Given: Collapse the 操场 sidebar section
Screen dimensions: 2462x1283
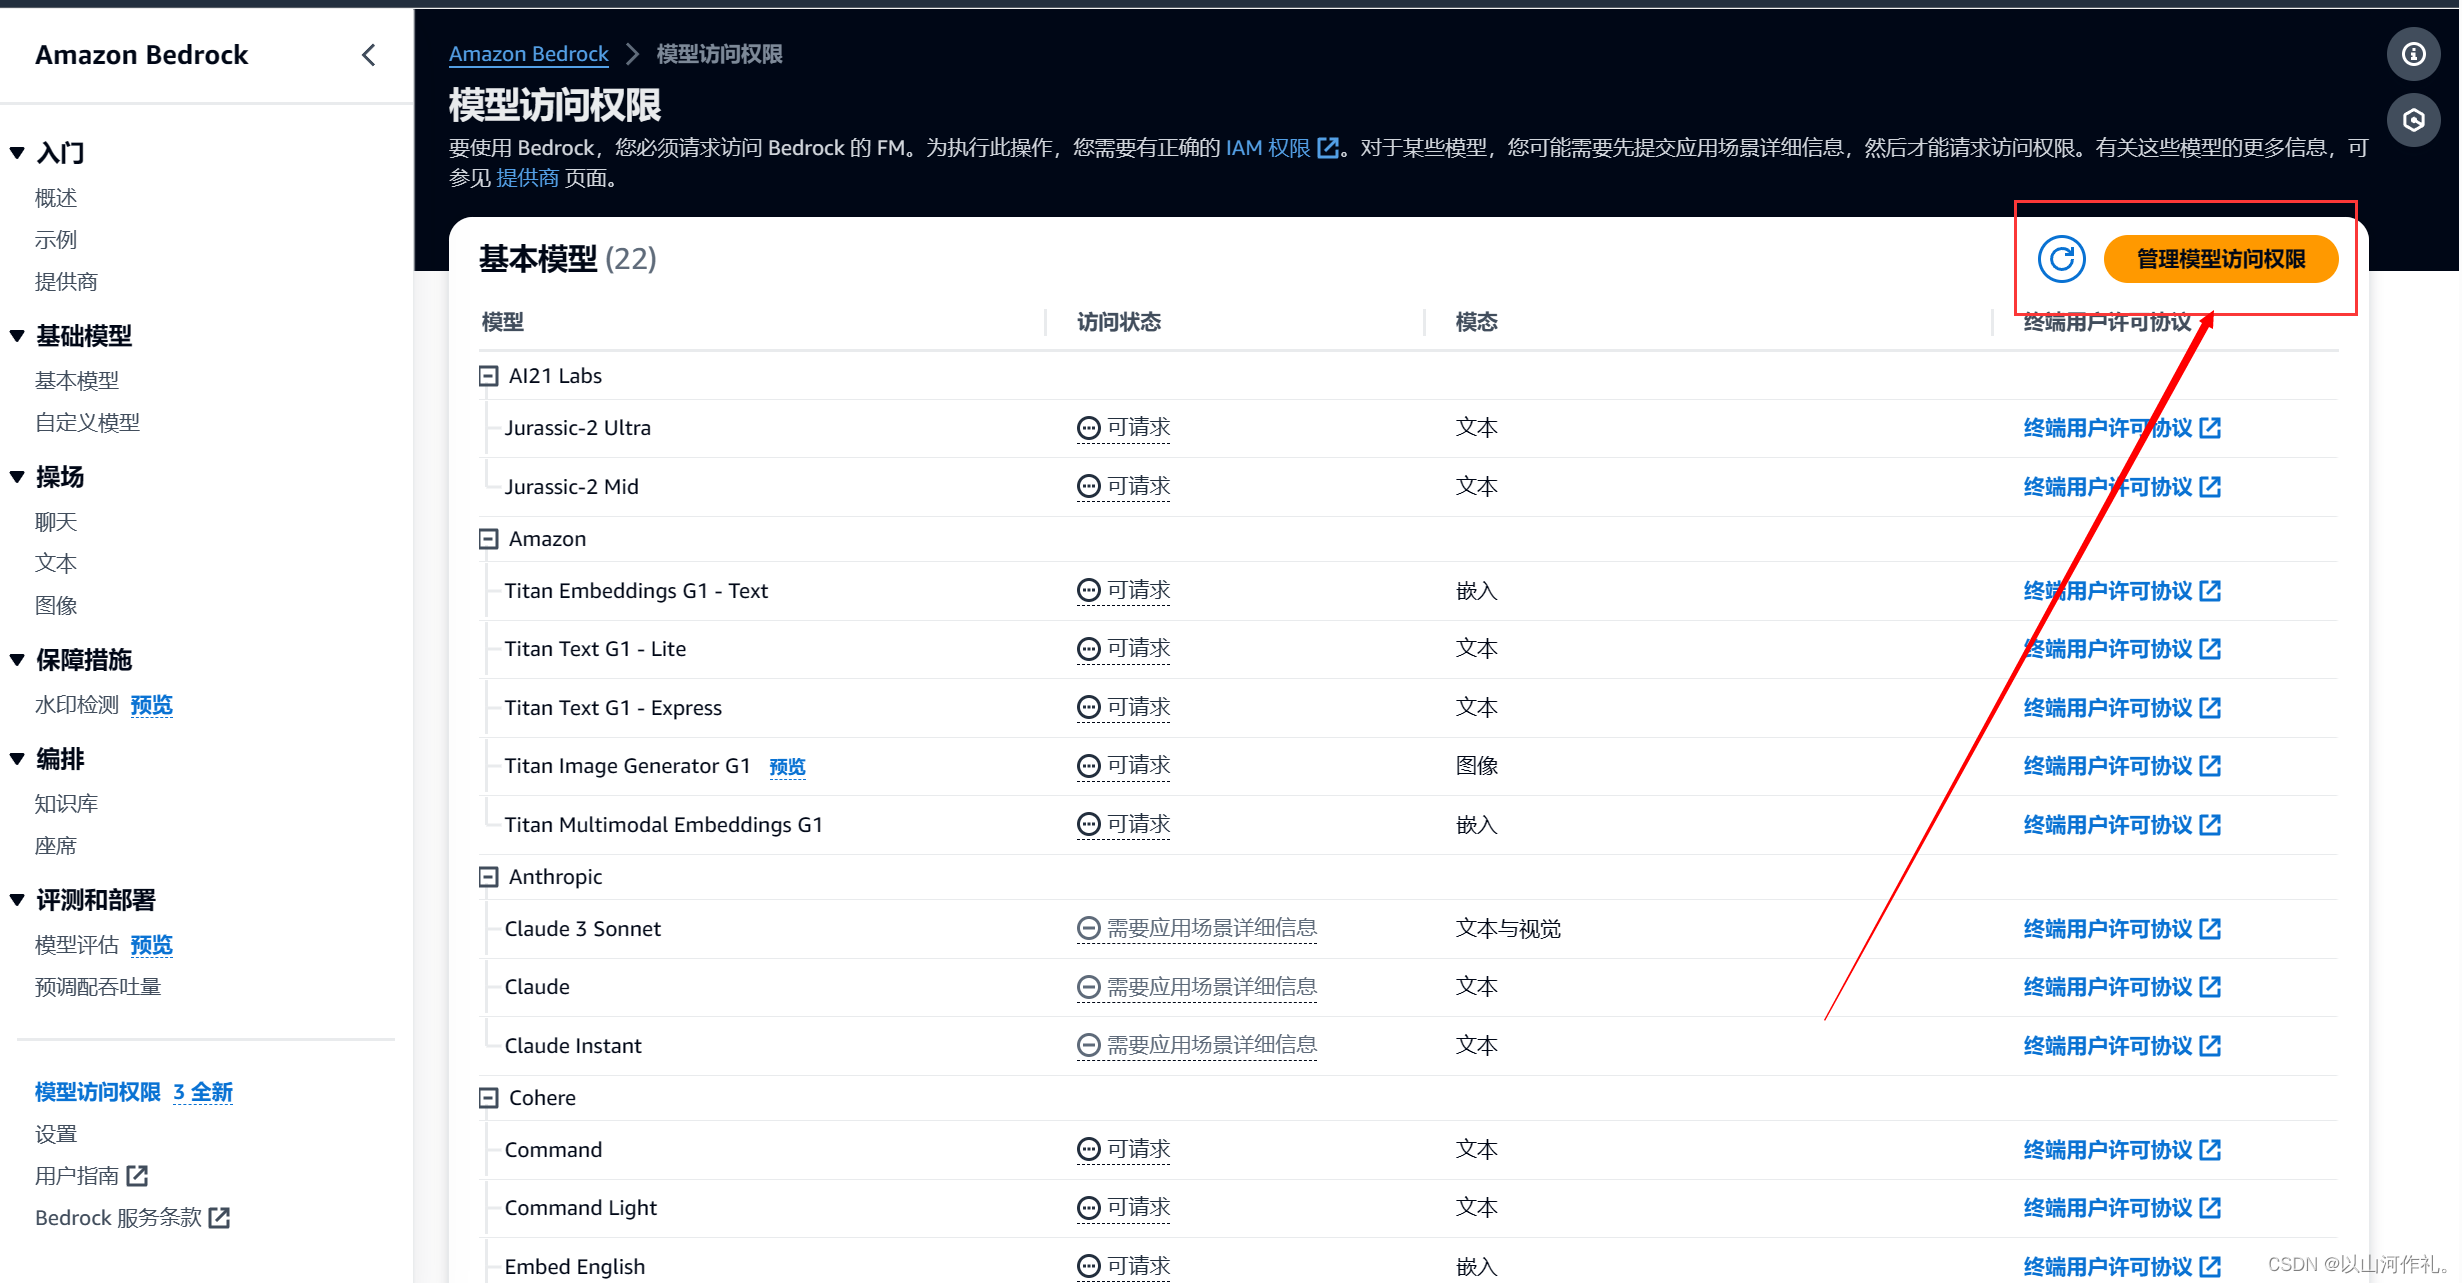Looking at the screenshot, I should point(17,477).
